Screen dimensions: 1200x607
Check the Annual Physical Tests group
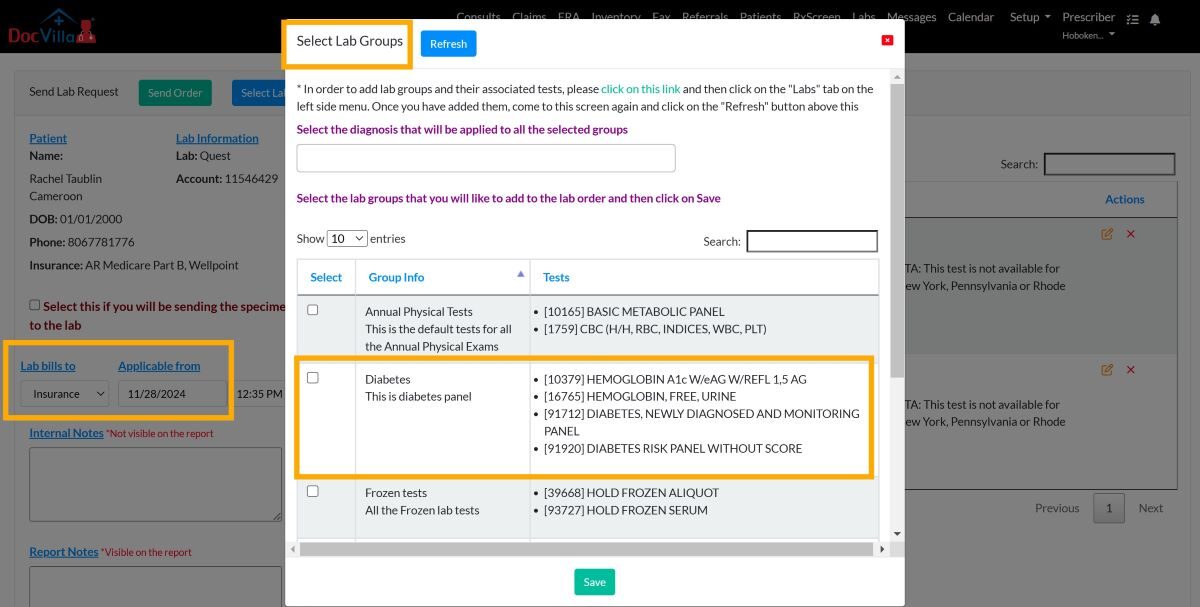tap(313, 311)
